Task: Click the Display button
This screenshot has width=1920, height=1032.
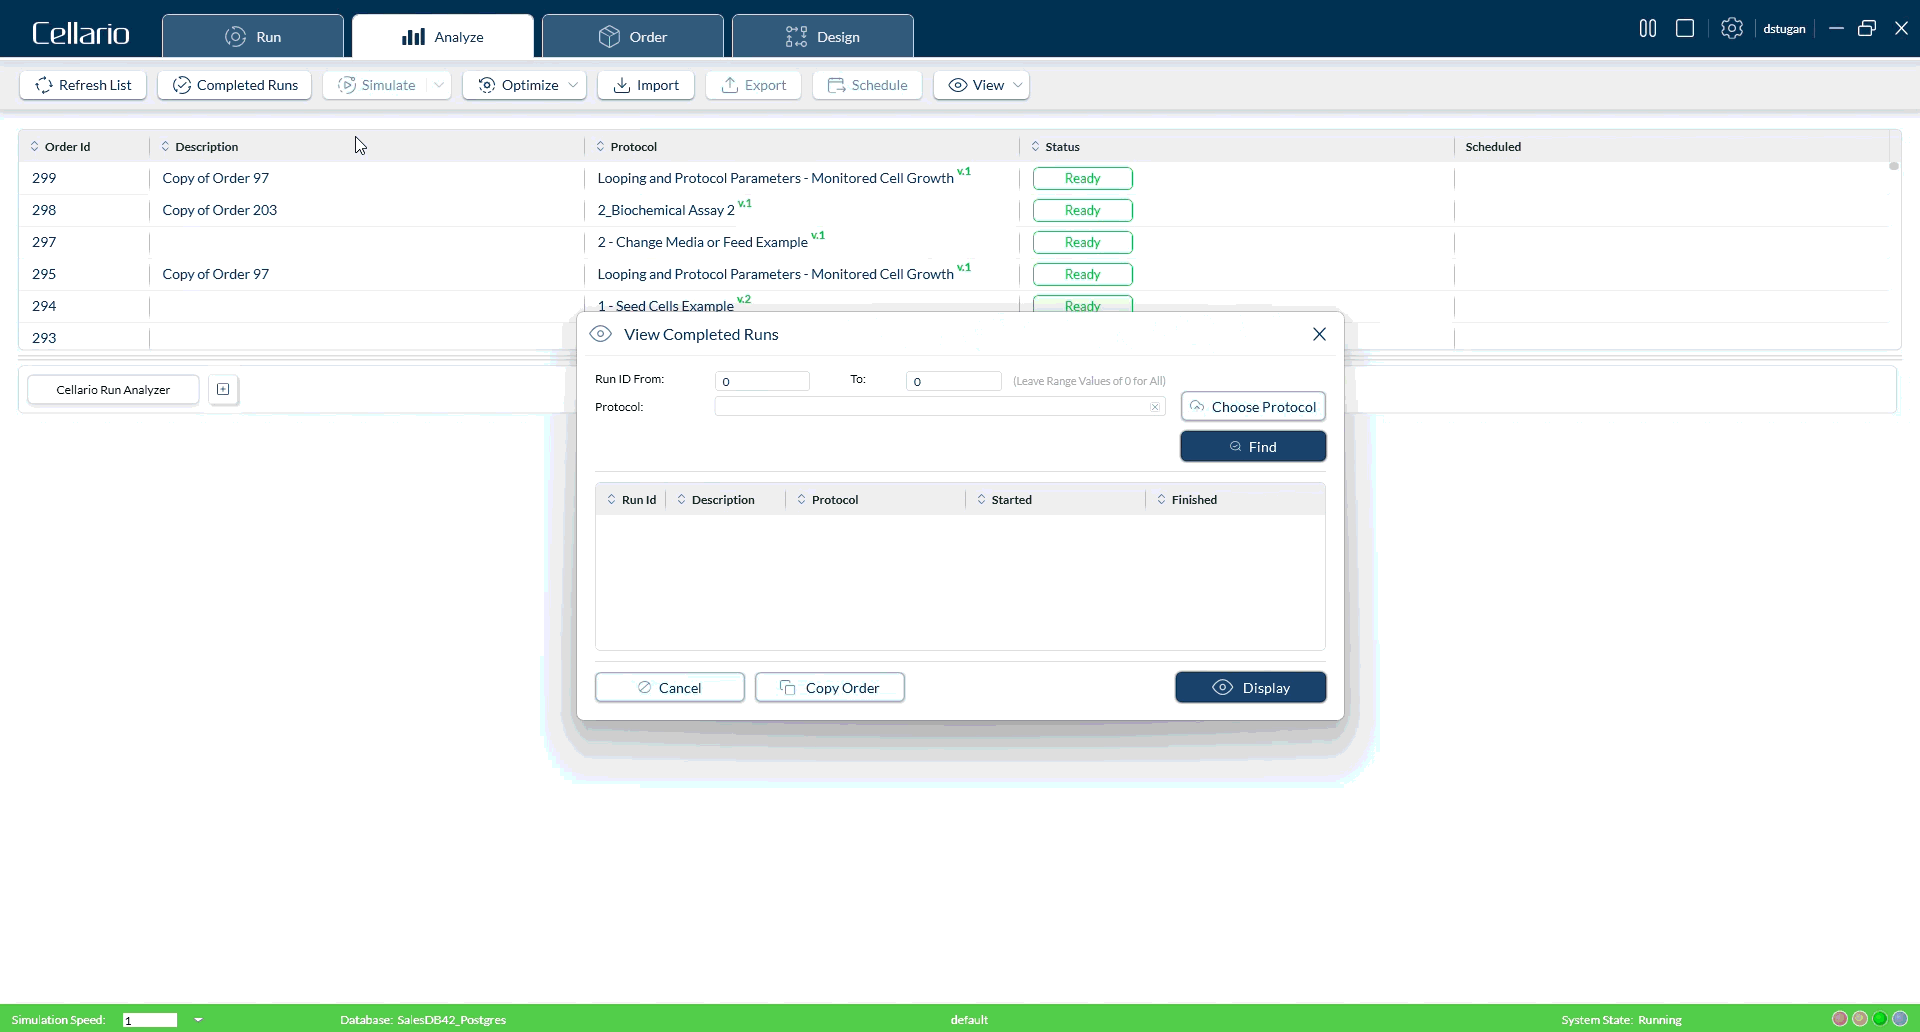Action: [1251, 688]
